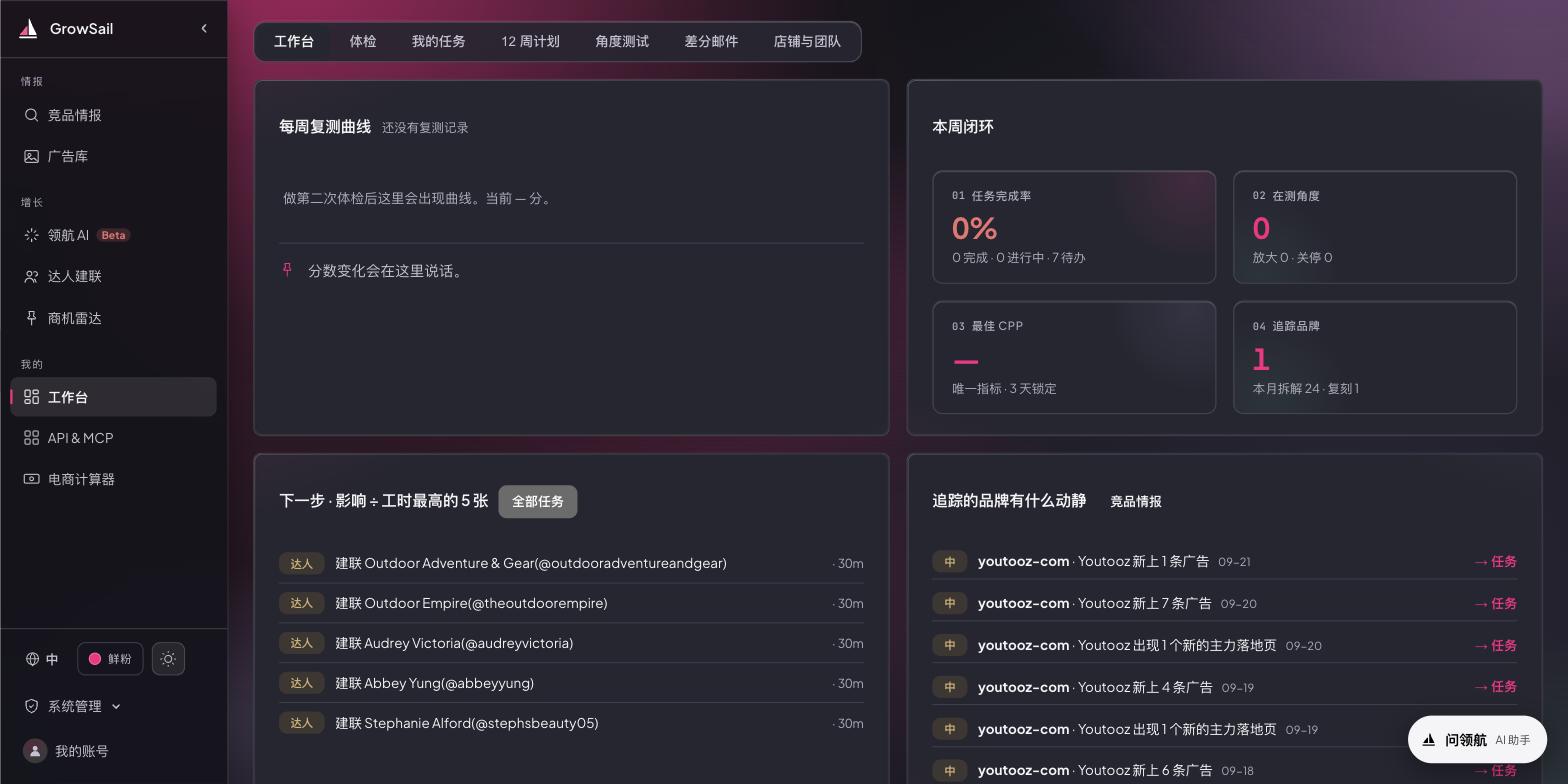
Task: Open the 店铺与团队 tab
Action: 807,42
